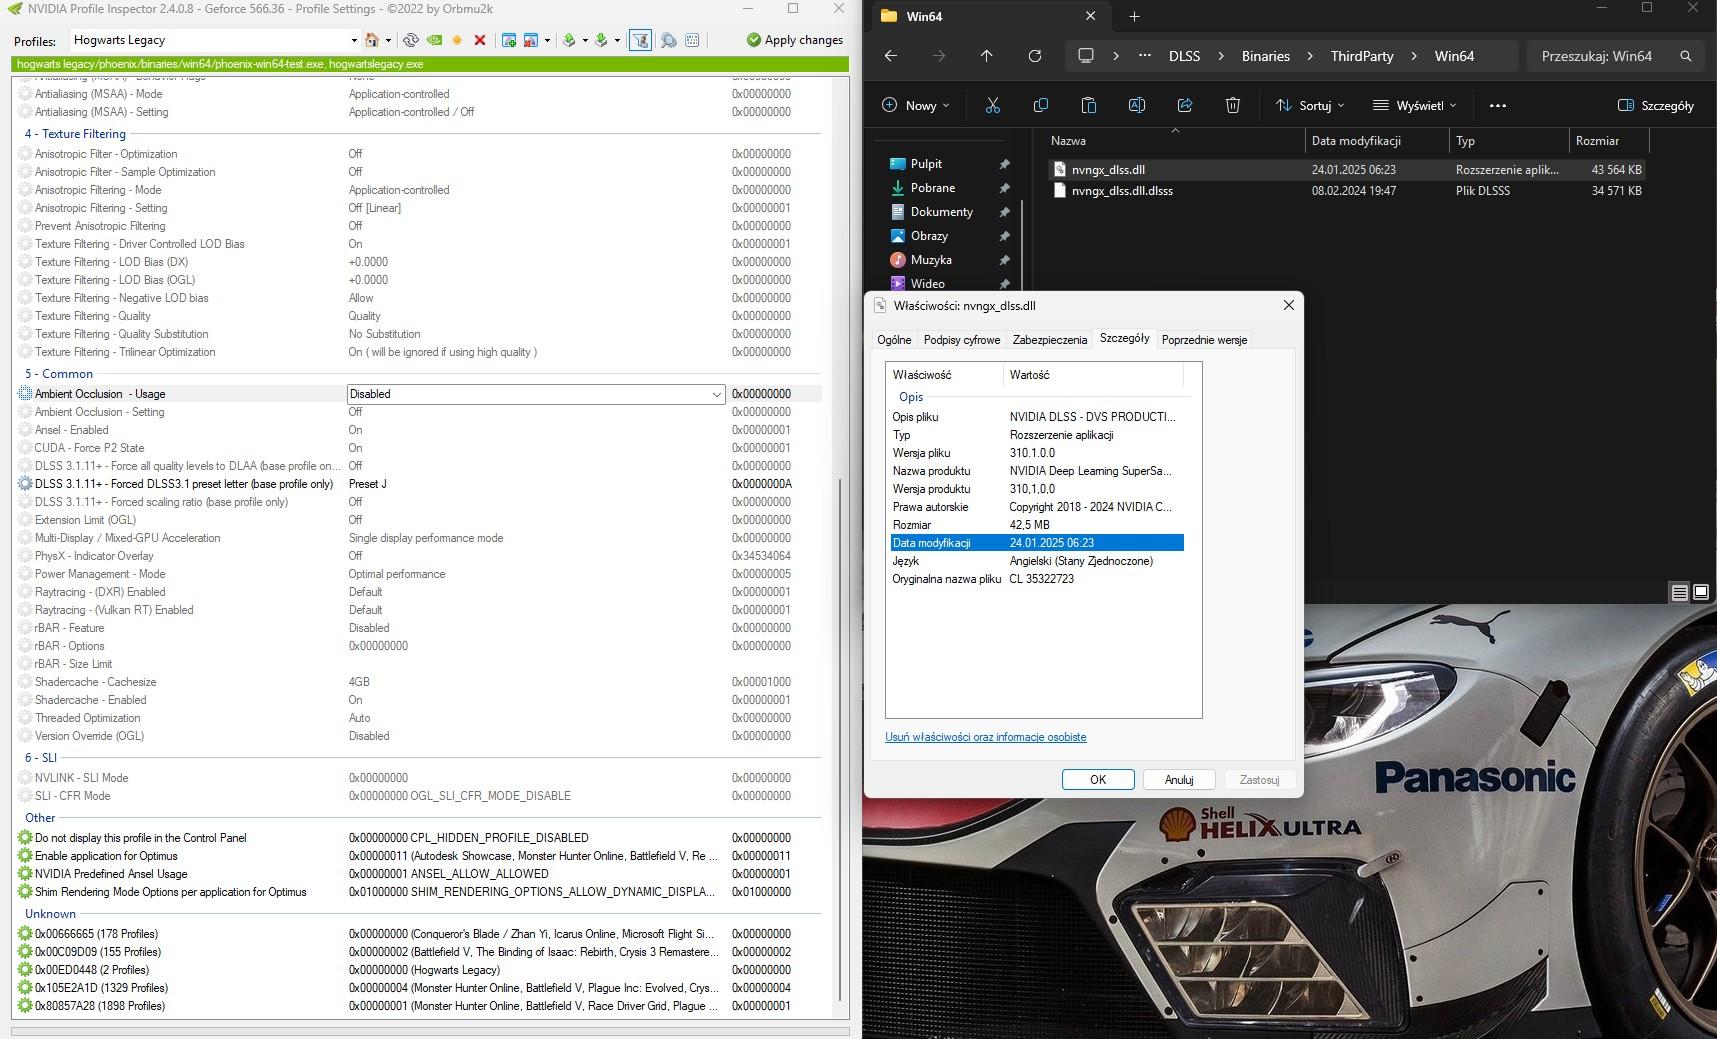
Task: Click the home icon for base profile
Action: pyautogui.click(x=372, y=40)
